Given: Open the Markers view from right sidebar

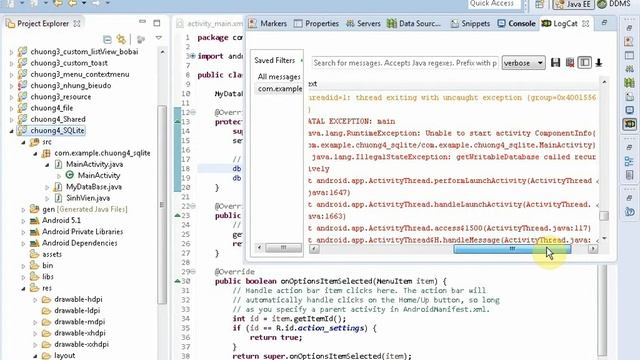Looking at the screenshot, I should click(629, 41).
